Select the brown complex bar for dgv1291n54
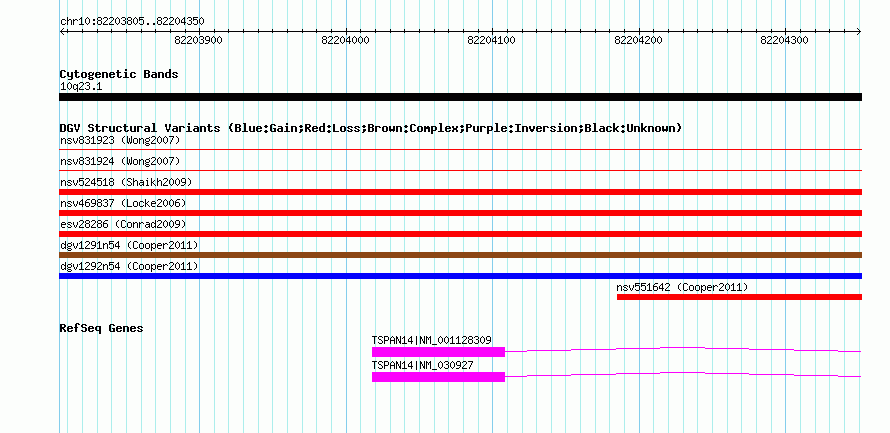The image size is (890, 433). tap(460, 255)
